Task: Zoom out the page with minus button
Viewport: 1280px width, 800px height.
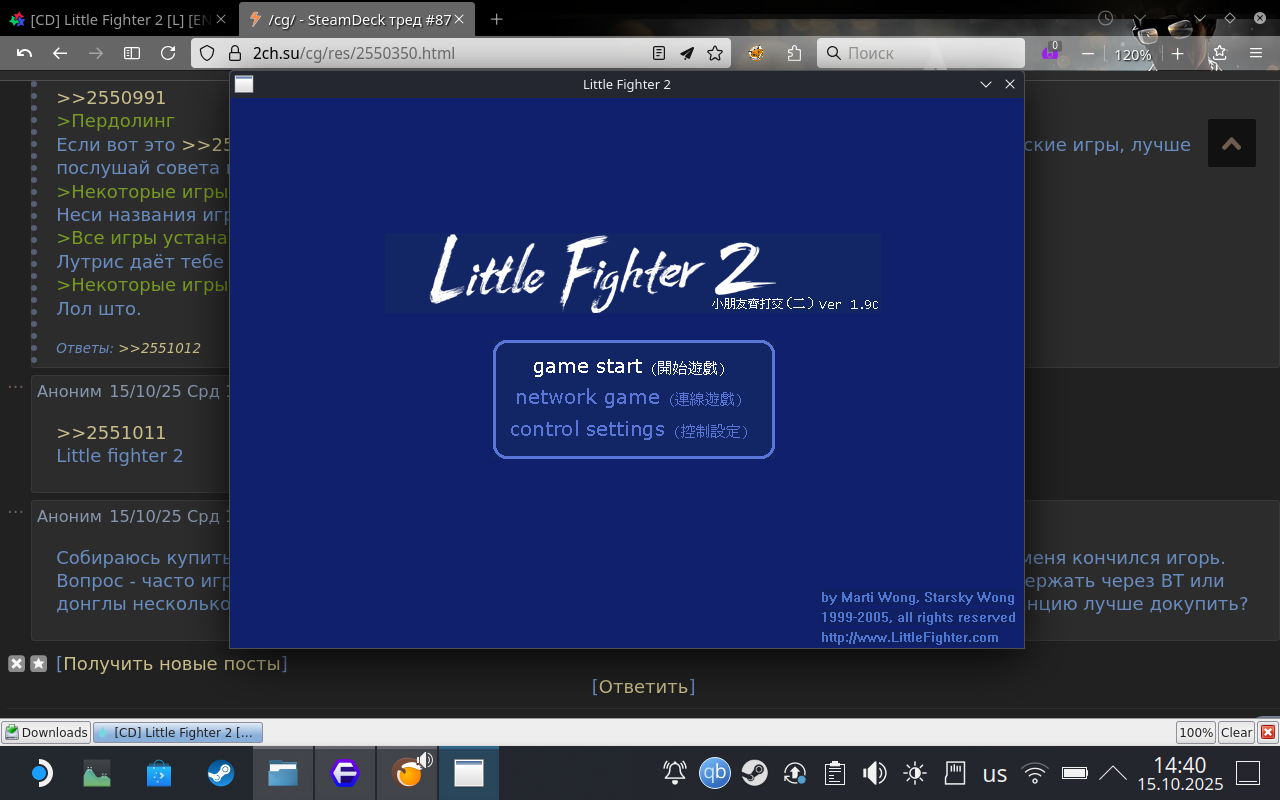Action: tap(1088, 53)
